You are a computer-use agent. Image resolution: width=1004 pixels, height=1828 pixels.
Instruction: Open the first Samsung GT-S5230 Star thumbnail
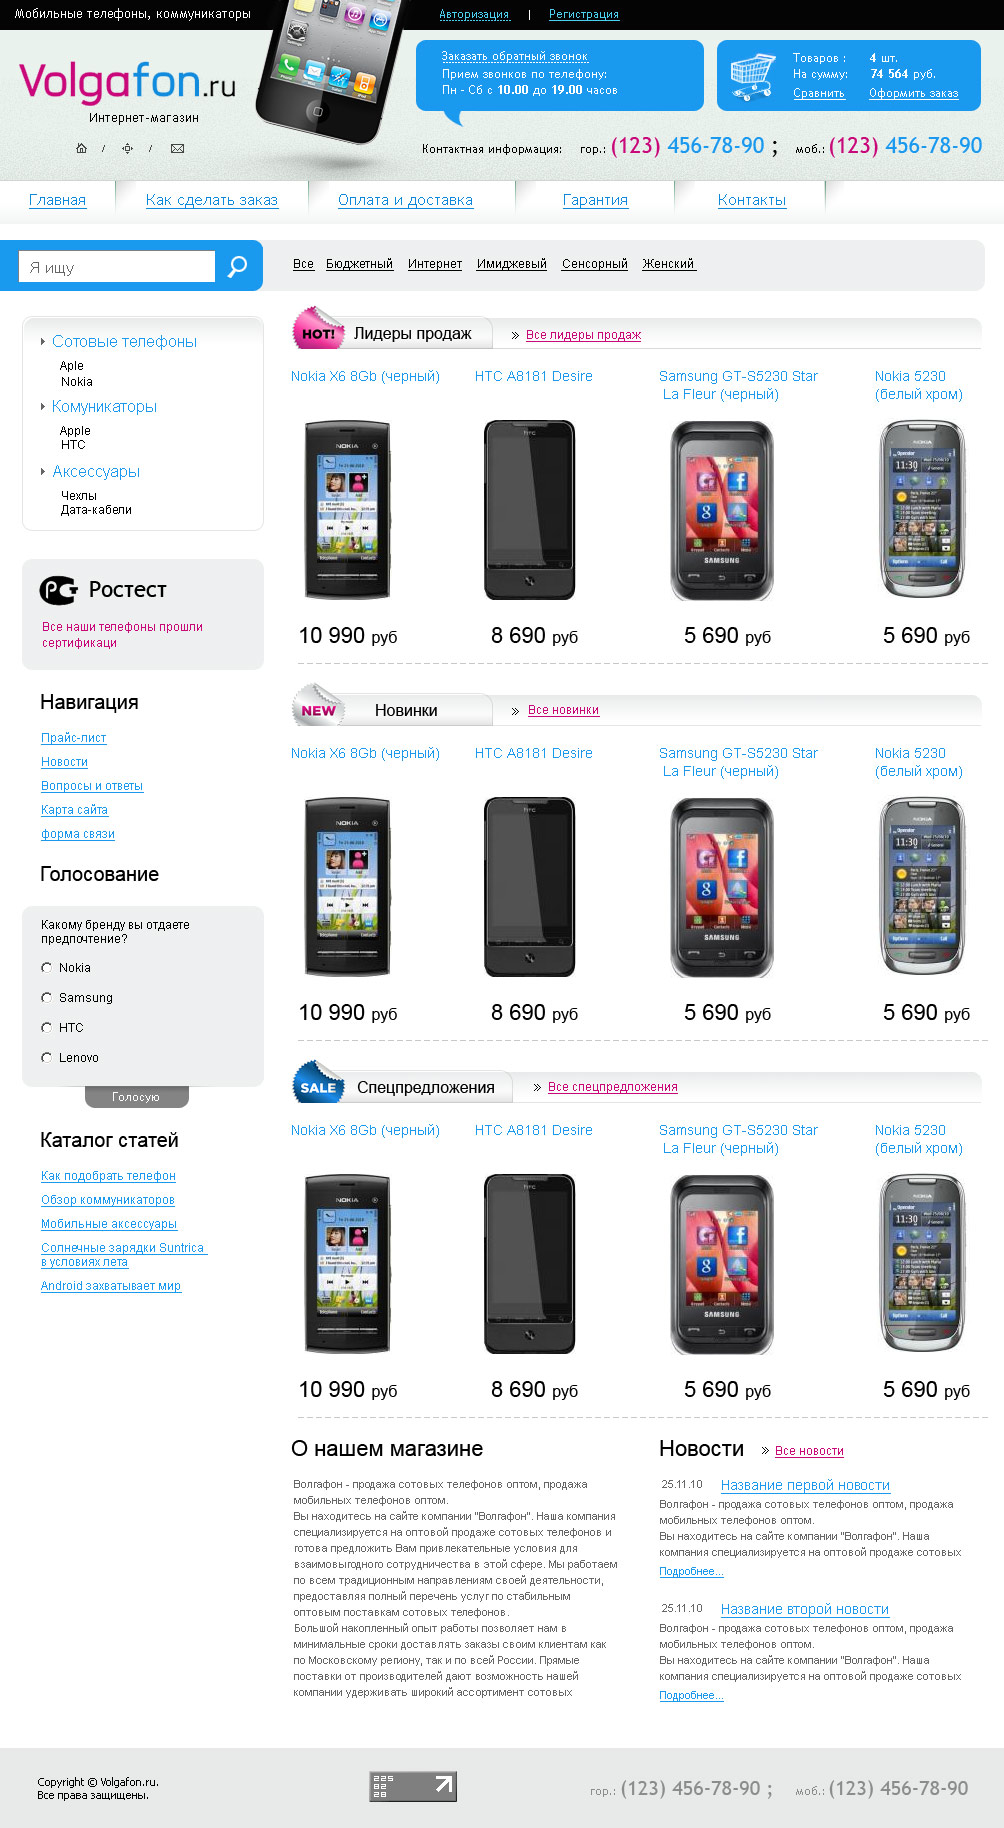(721, 510)
